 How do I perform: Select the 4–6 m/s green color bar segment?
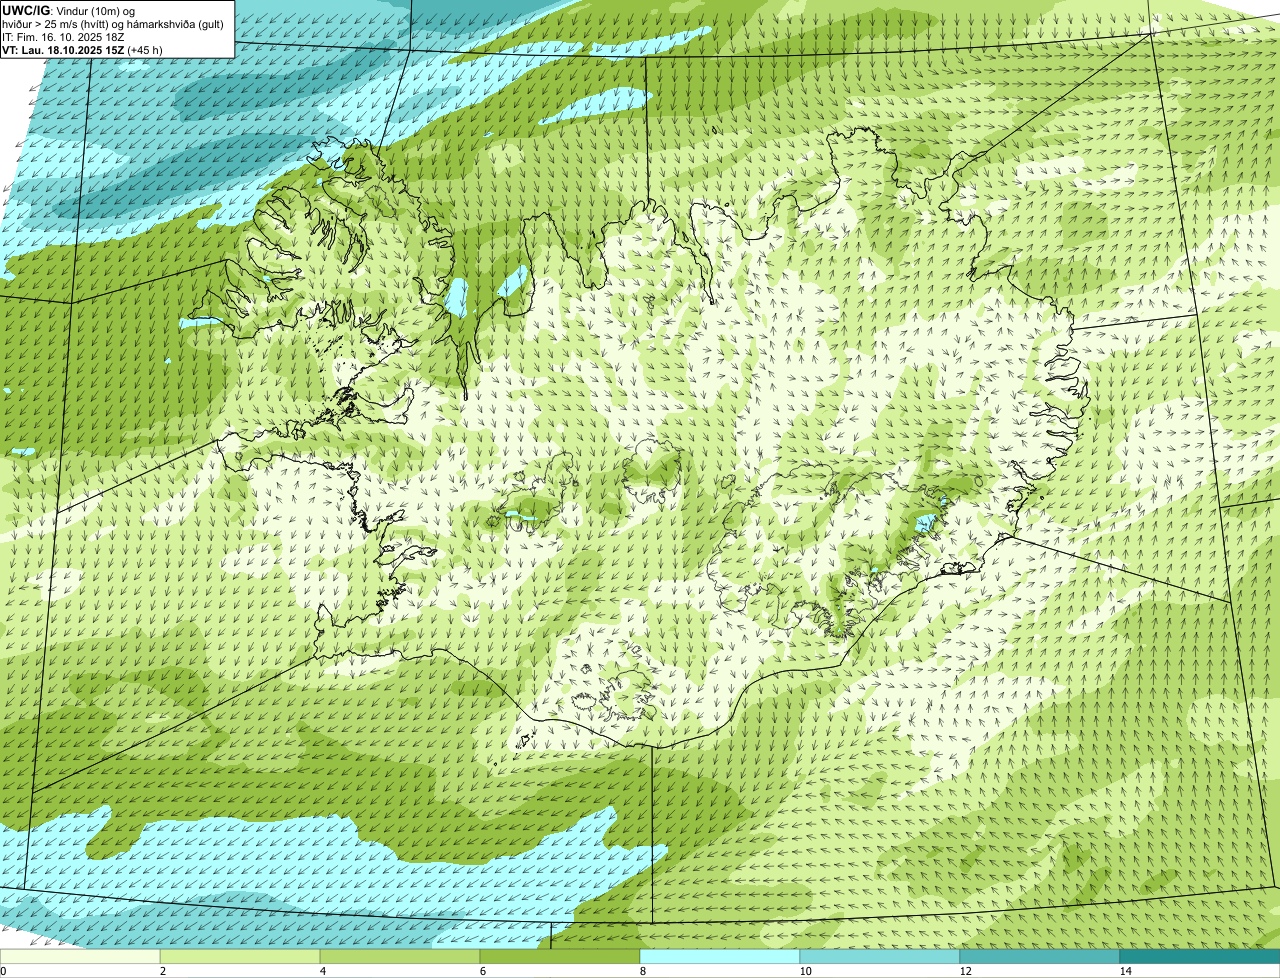pos(400,956)
